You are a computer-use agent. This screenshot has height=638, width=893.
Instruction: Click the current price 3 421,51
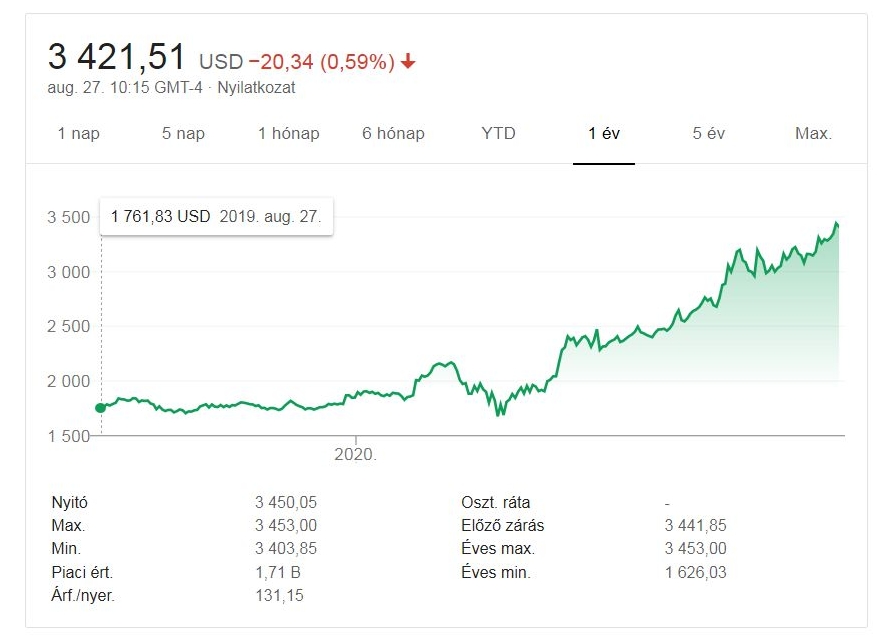[117, 58]
